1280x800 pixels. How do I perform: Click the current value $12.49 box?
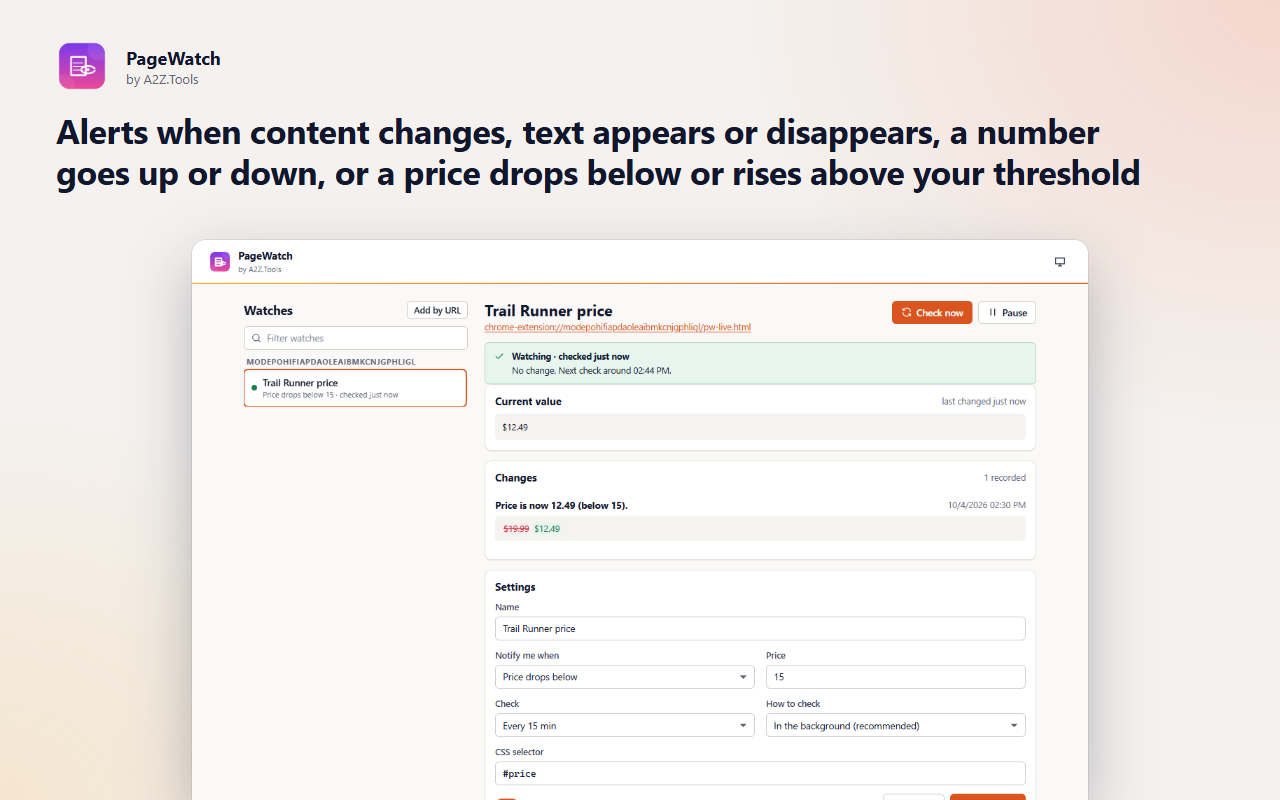click(760, 427)
